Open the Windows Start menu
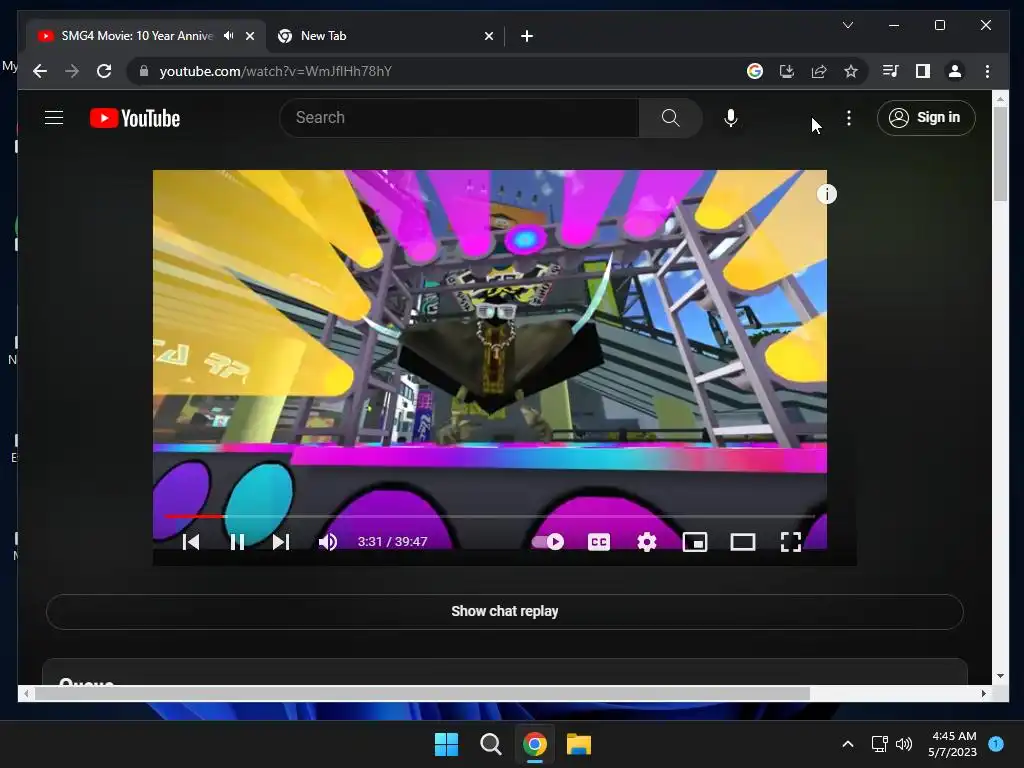Viewport: 1024px width, 768px height. point(447,744)
